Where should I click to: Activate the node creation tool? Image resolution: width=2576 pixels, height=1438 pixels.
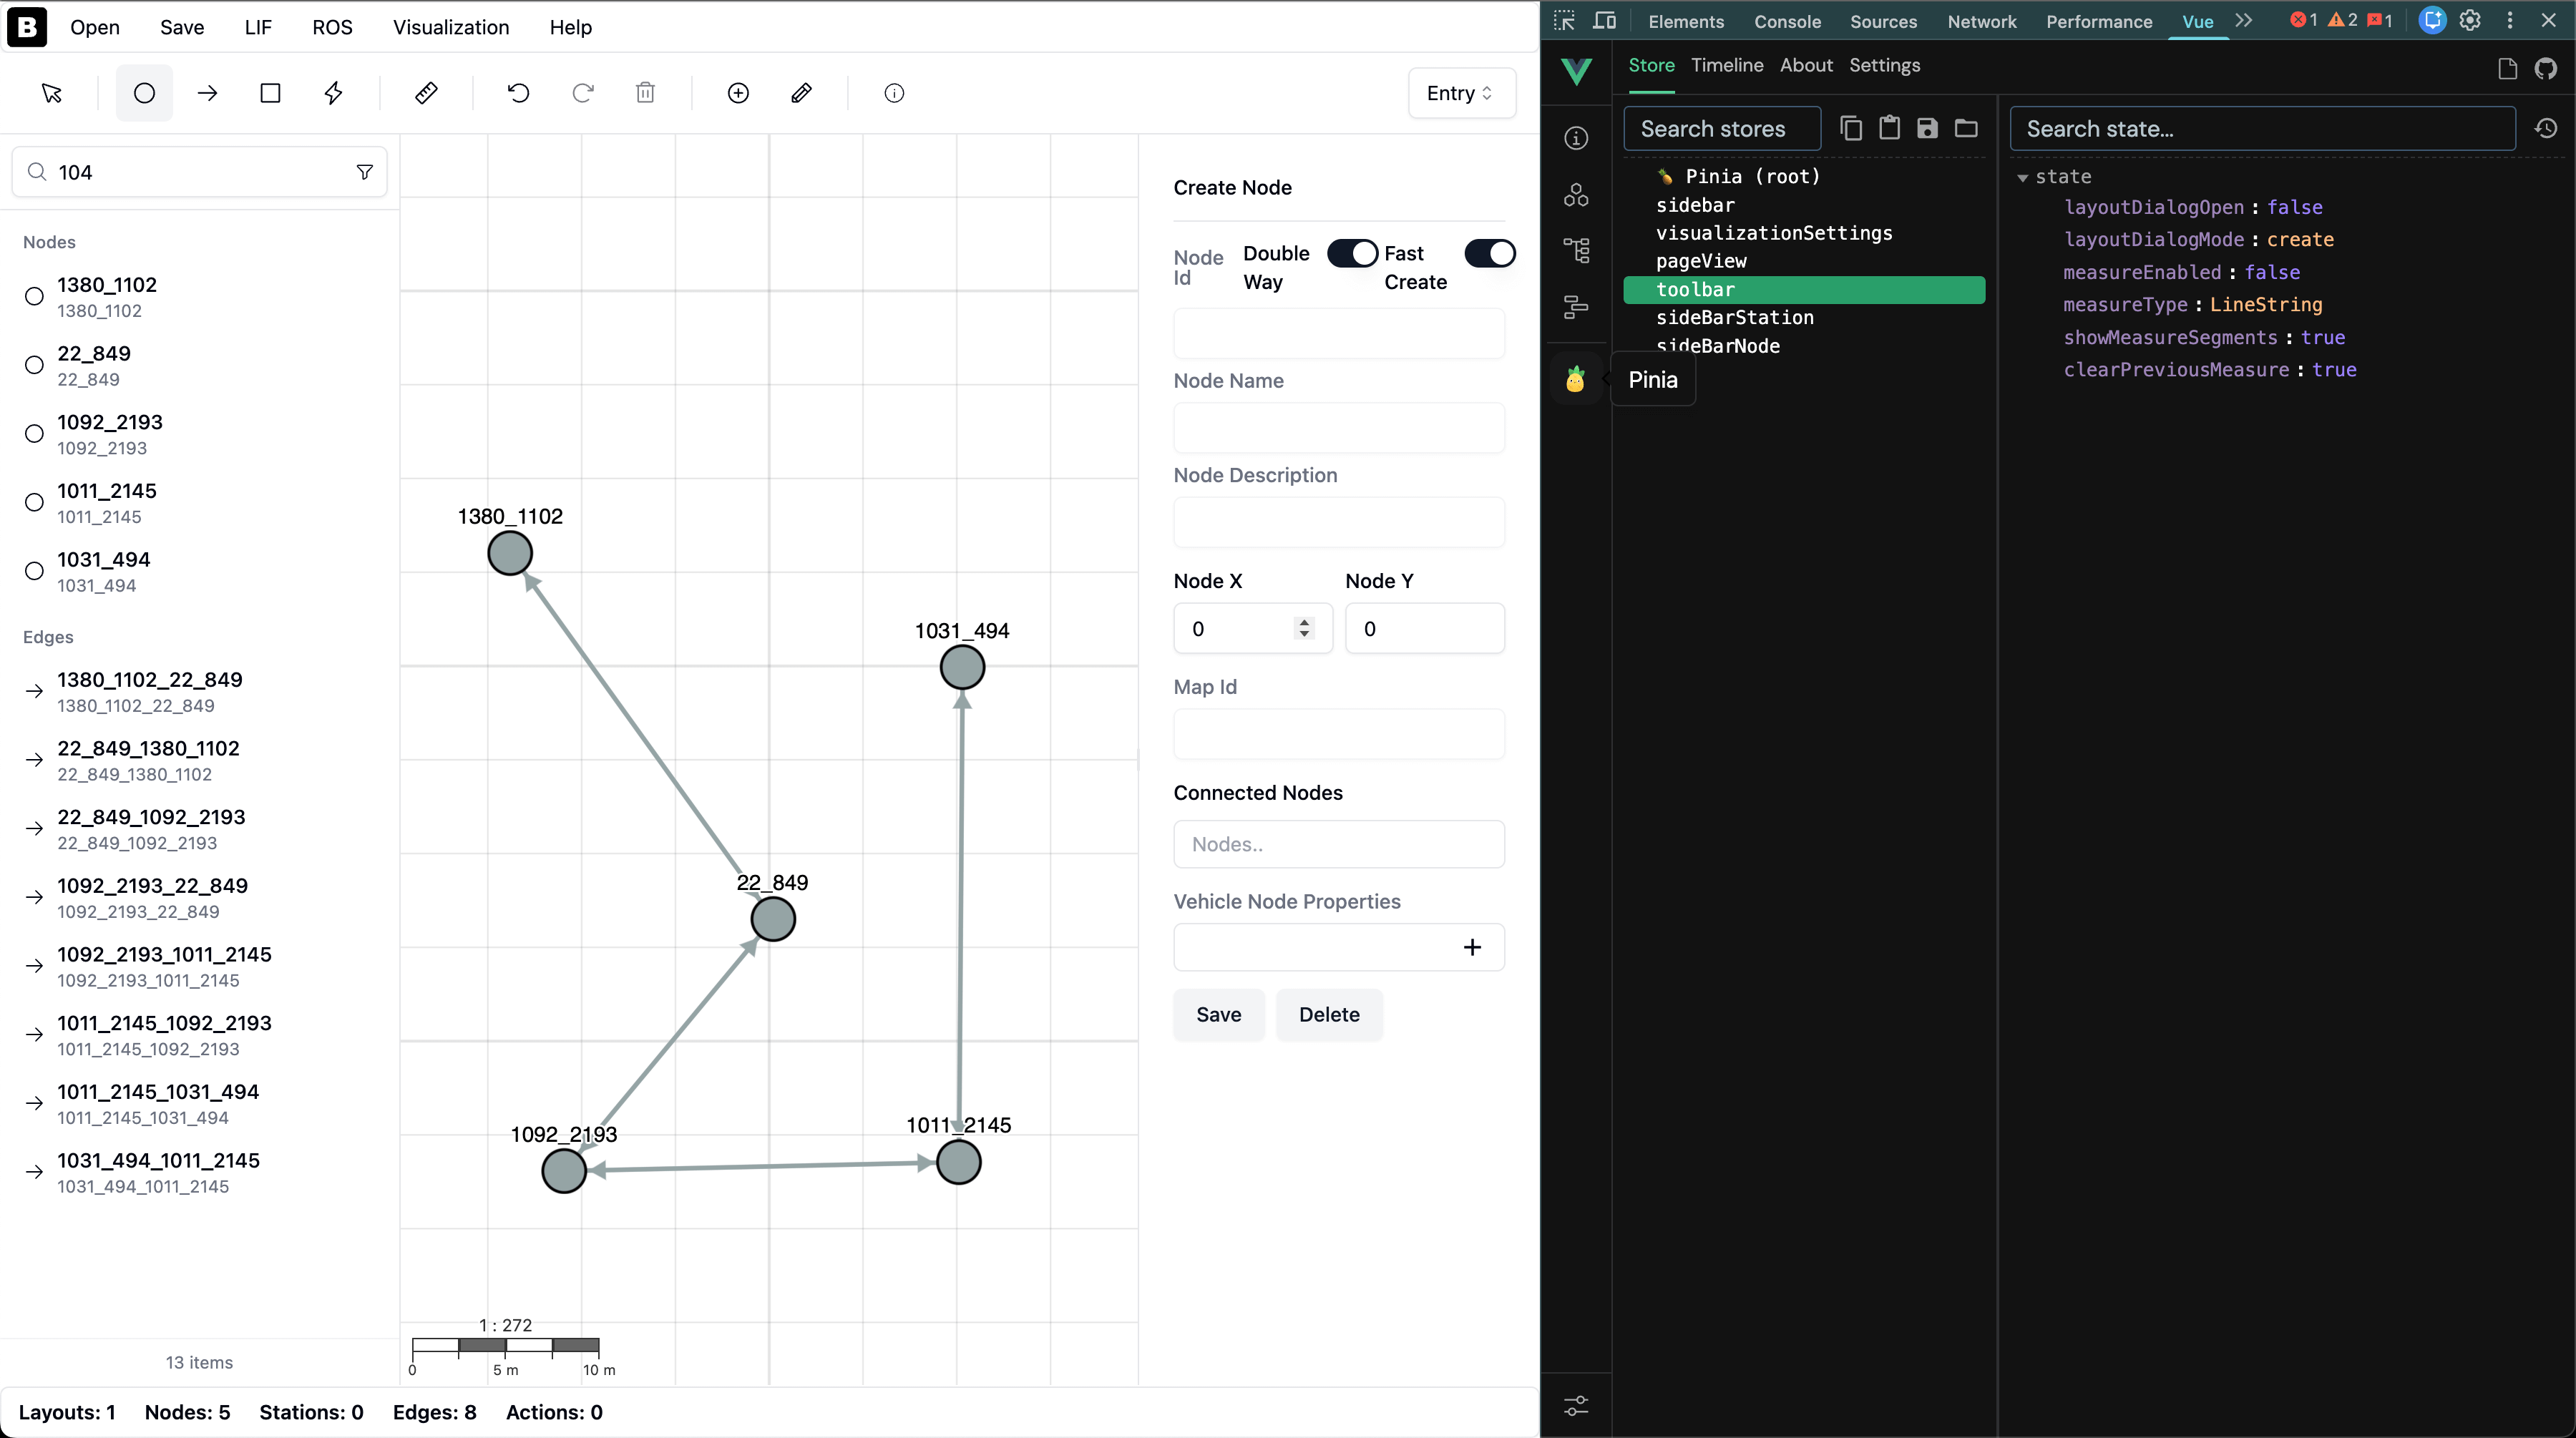pyautogui.click(x=144, y=93)
